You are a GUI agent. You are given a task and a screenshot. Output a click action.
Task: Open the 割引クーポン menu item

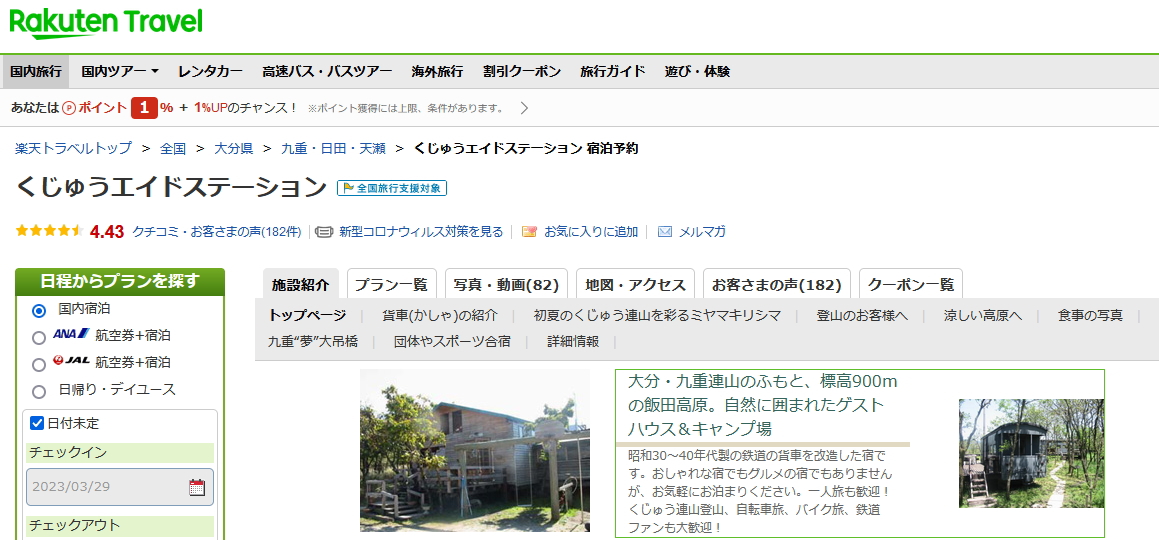pos(522,72)
